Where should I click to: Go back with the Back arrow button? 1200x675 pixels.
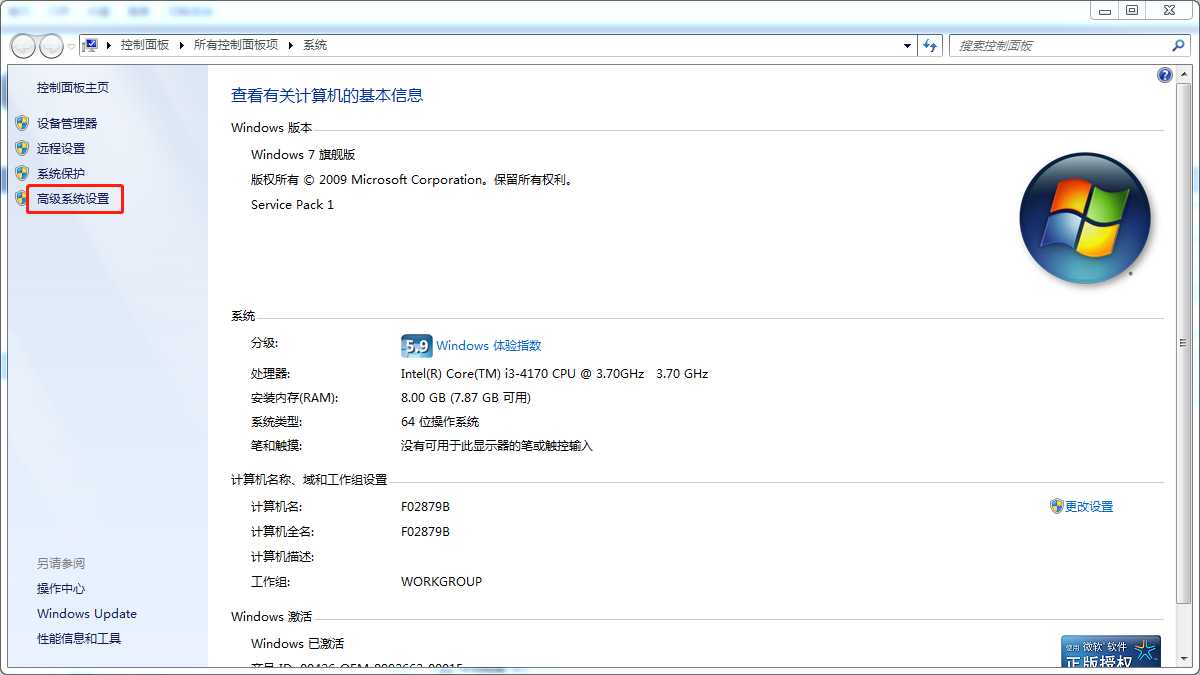pyautogui.click(x=22, y=46)
